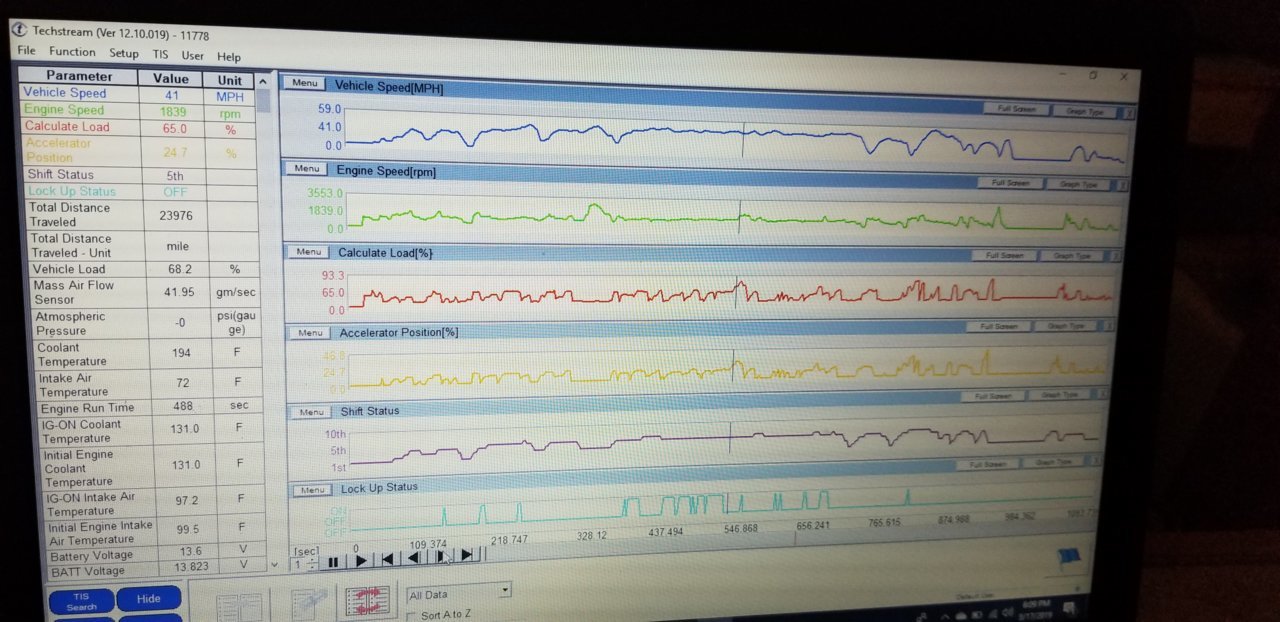Image resolution: width=1280 pixels, height=622 pixels.
Task: Select the Lock Up Status parameter row
Action: click(x=141, y=192)
